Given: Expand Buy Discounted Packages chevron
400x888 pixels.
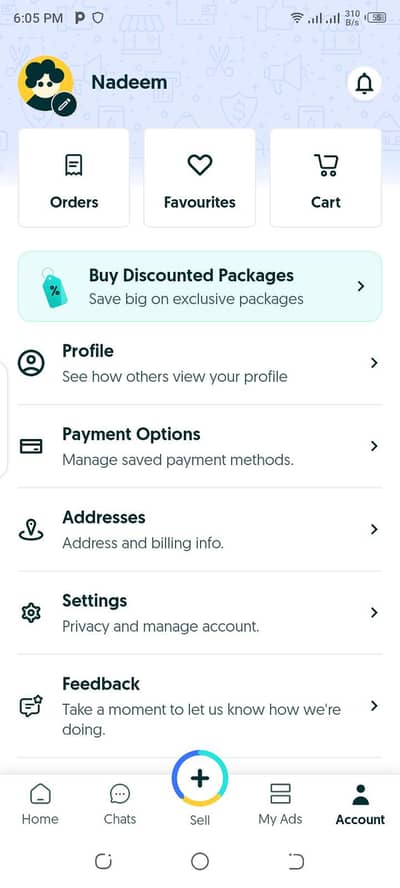Looking at the screenshot, I should tap(361, 287).
